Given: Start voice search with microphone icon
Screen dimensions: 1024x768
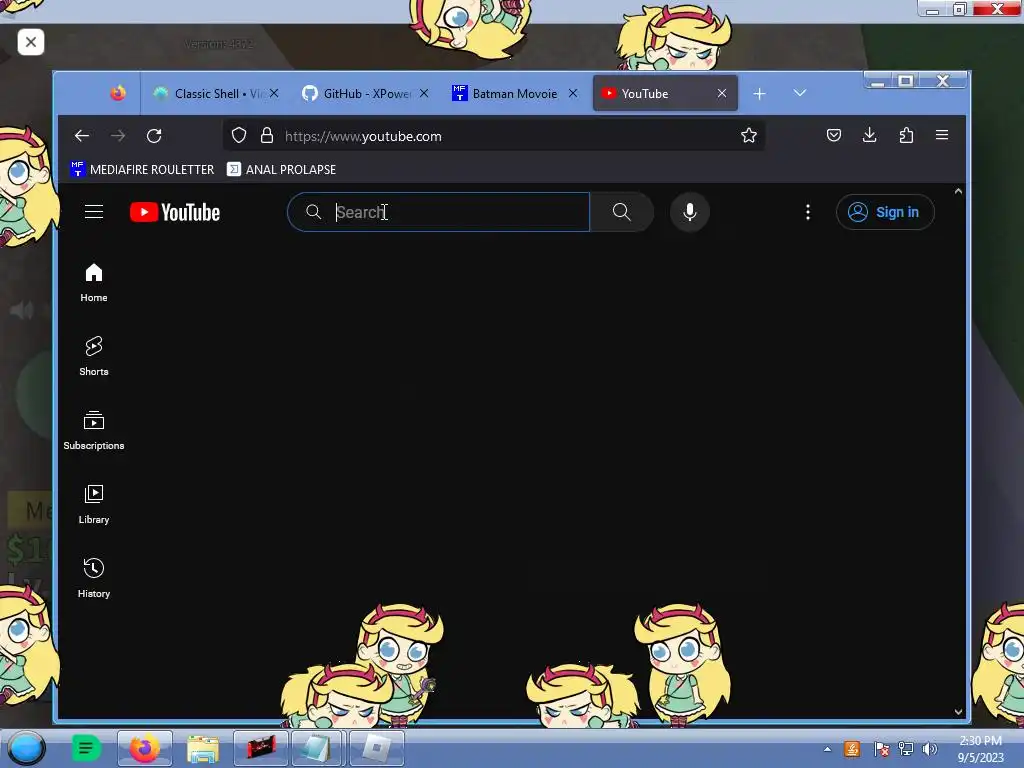Looking at the screenshot, I should [690, 212].
